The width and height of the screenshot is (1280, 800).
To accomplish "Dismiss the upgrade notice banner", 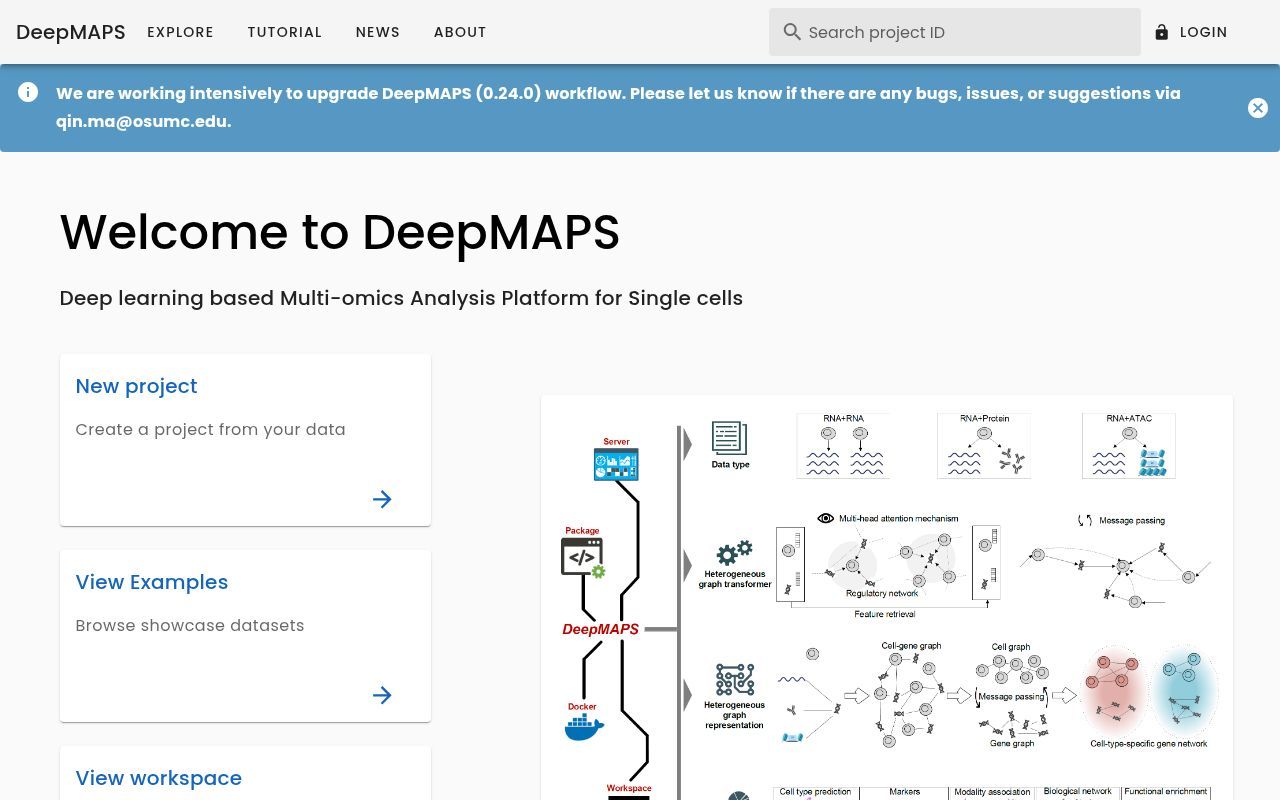I will coord(1258,108).
